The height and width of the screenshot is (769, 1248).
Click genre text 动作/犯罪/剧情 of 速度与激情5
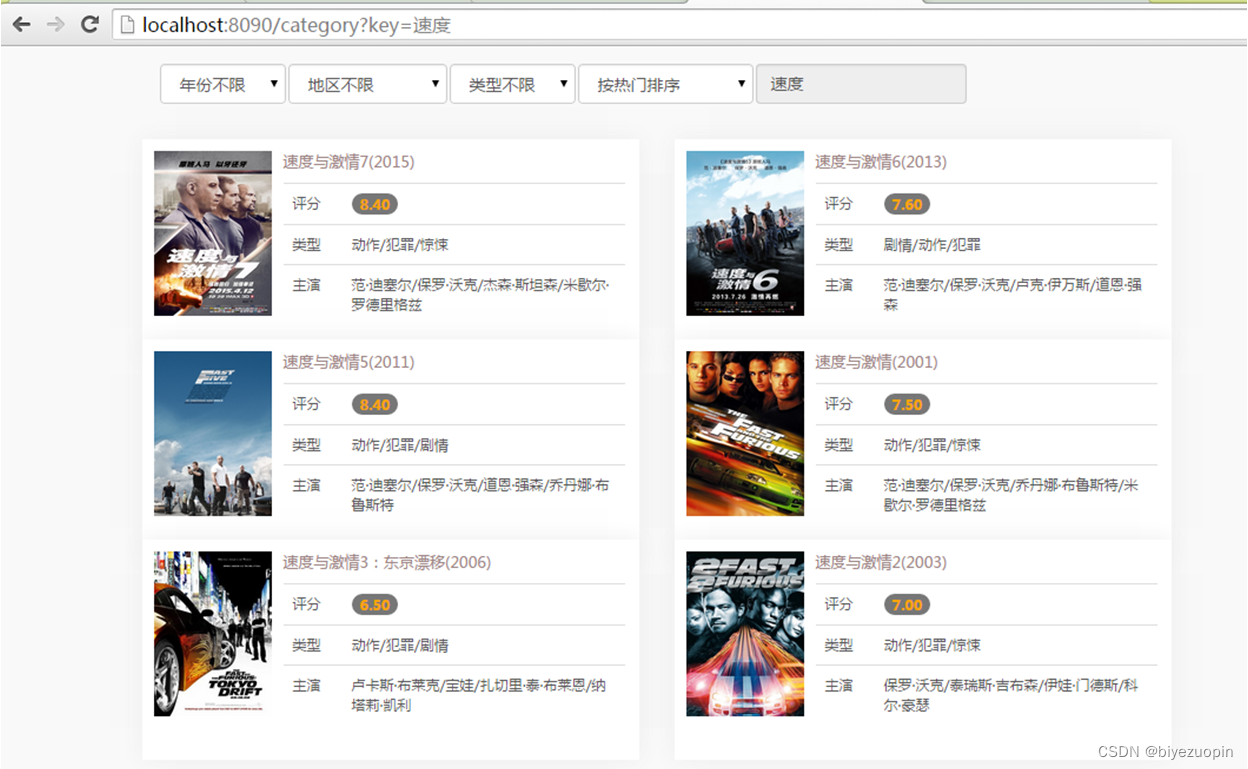pyautogui.click(x=400, y=445)
